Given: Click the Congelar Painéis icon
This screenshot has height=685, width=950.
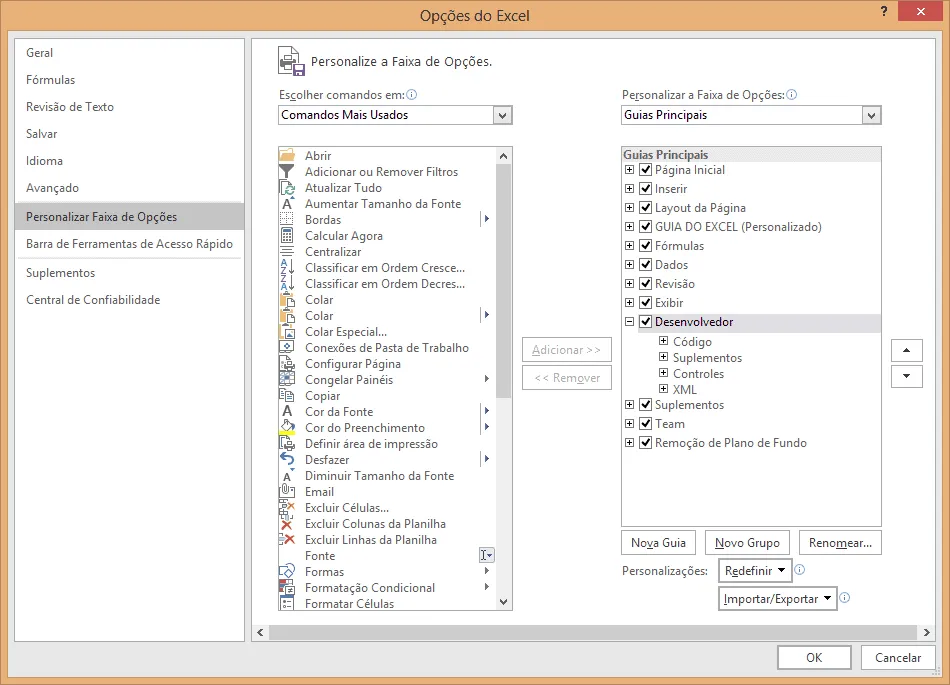Looking at the screenshot, I should [287, 380].
